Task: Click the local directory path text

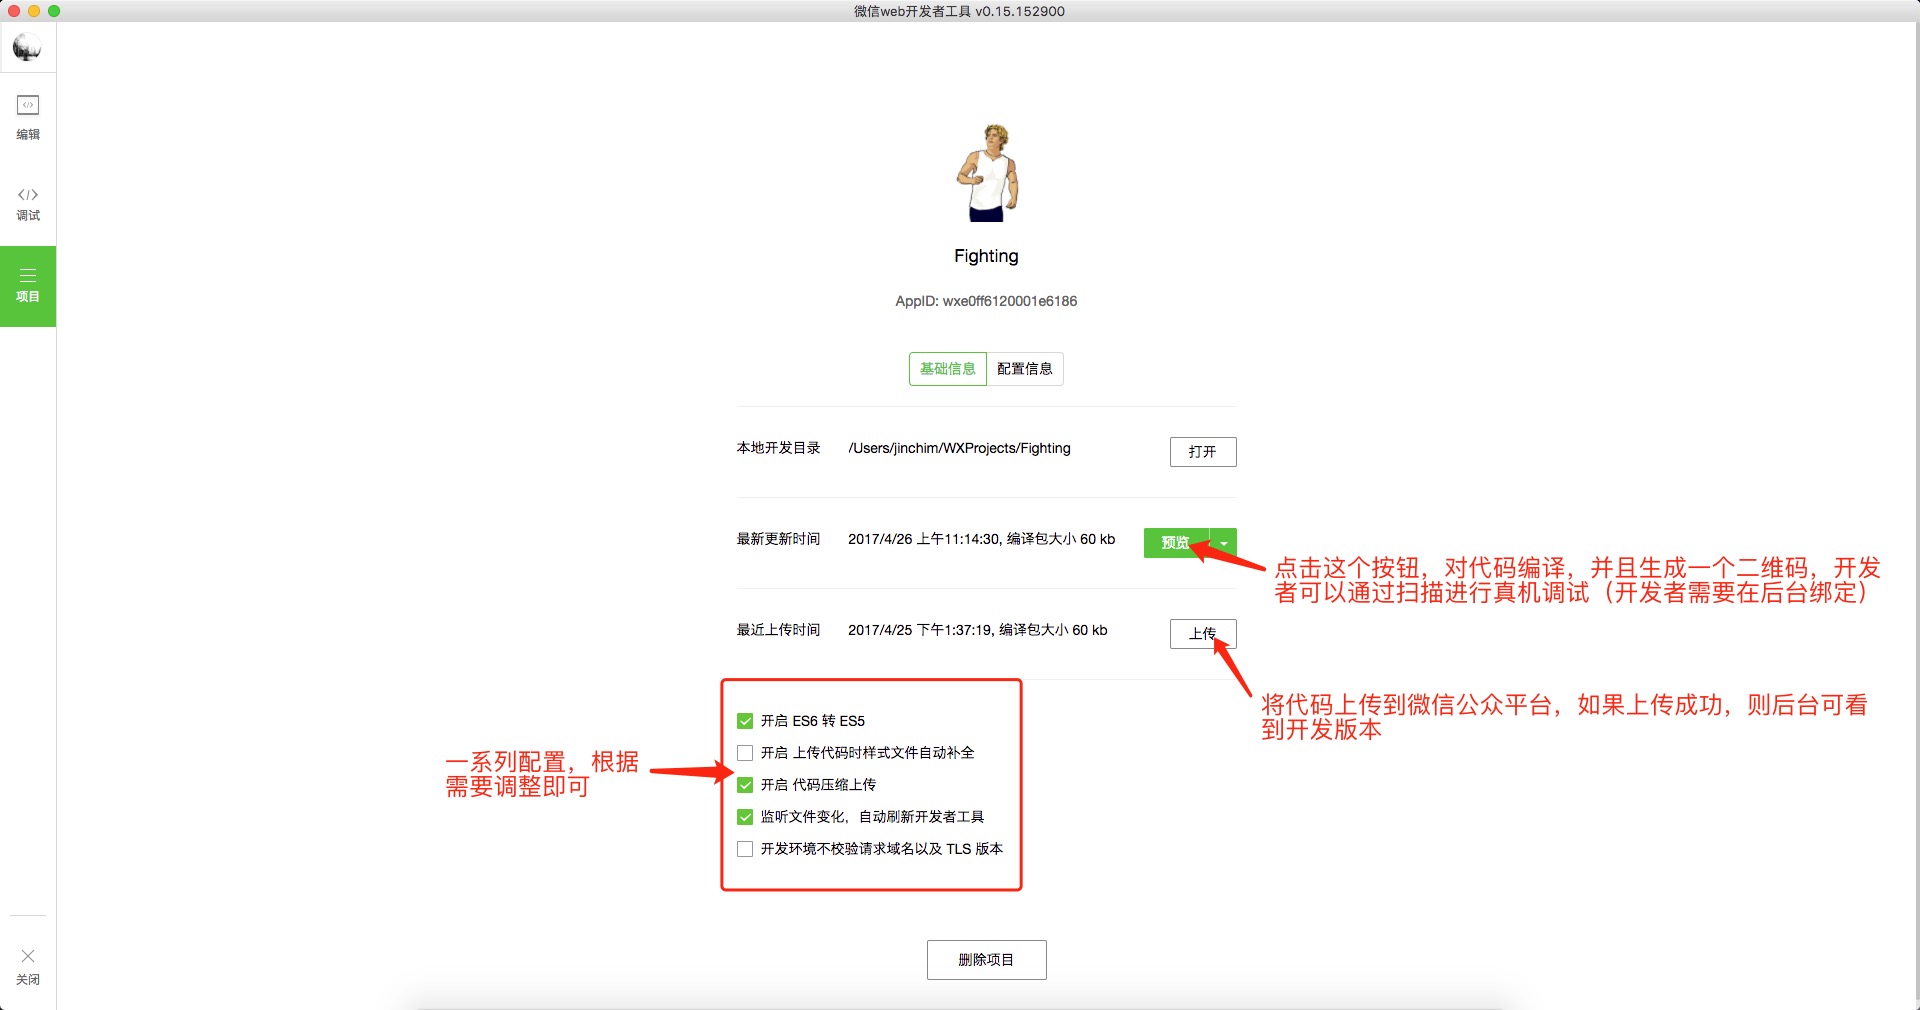Action: [959, 448]
